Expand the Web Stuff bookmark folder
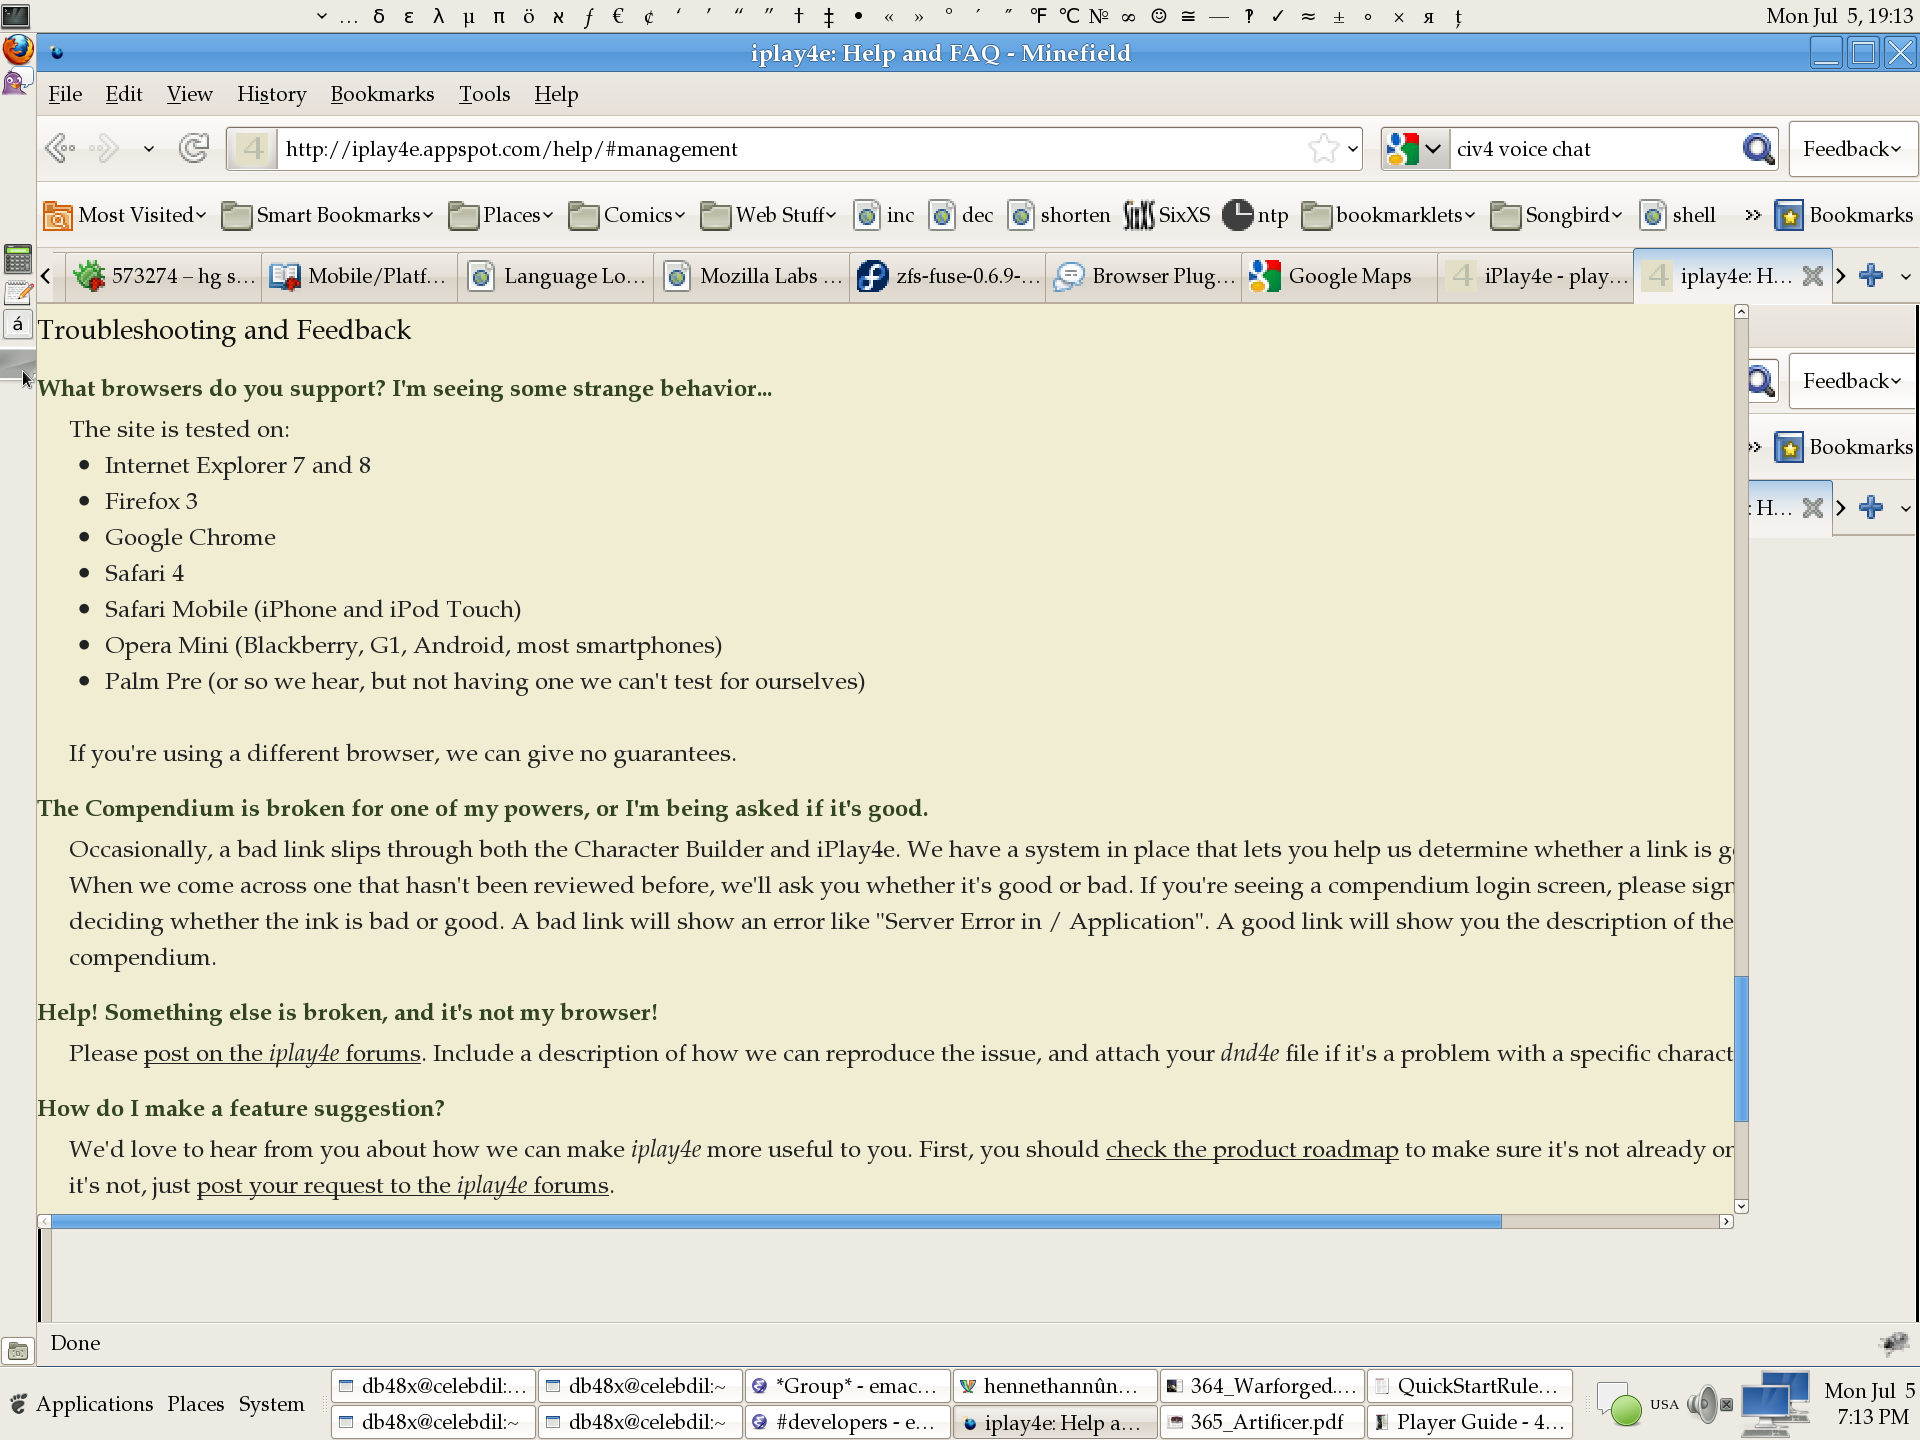 coord(768,215)
